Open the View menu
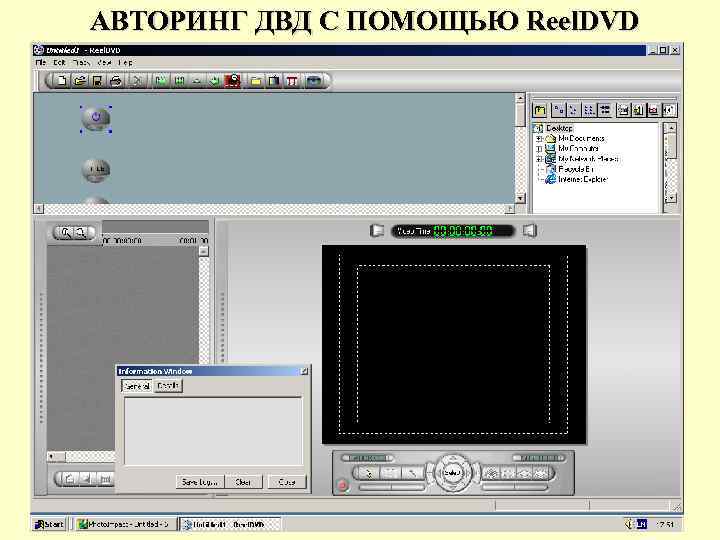Viewport: 720px width, 540px height. (x=104, y=62)
